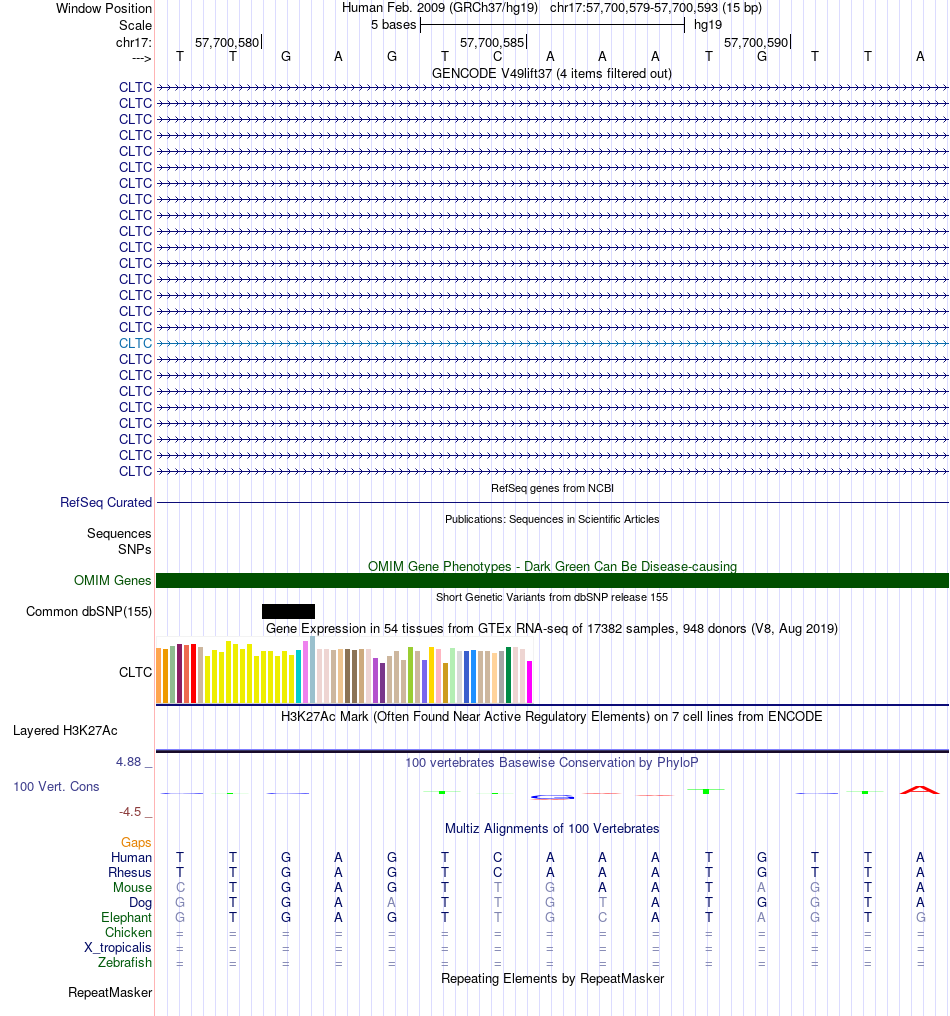Click the OMIM Genes track label
This screenshot has height=1016, width=950.
tap(112, 581)
